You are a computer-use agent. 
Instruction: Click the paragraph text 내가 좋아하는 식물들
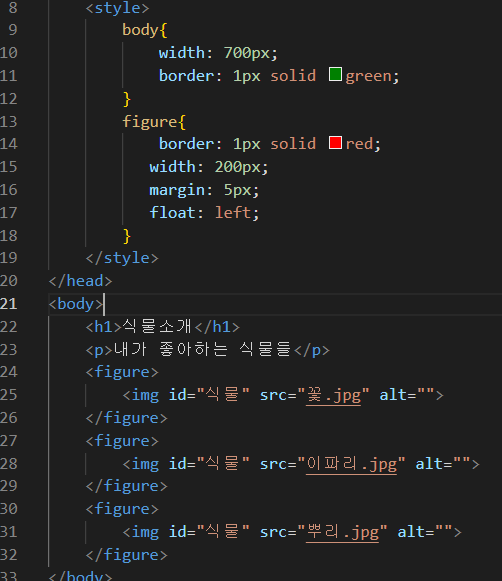click(x=203, y=349)
